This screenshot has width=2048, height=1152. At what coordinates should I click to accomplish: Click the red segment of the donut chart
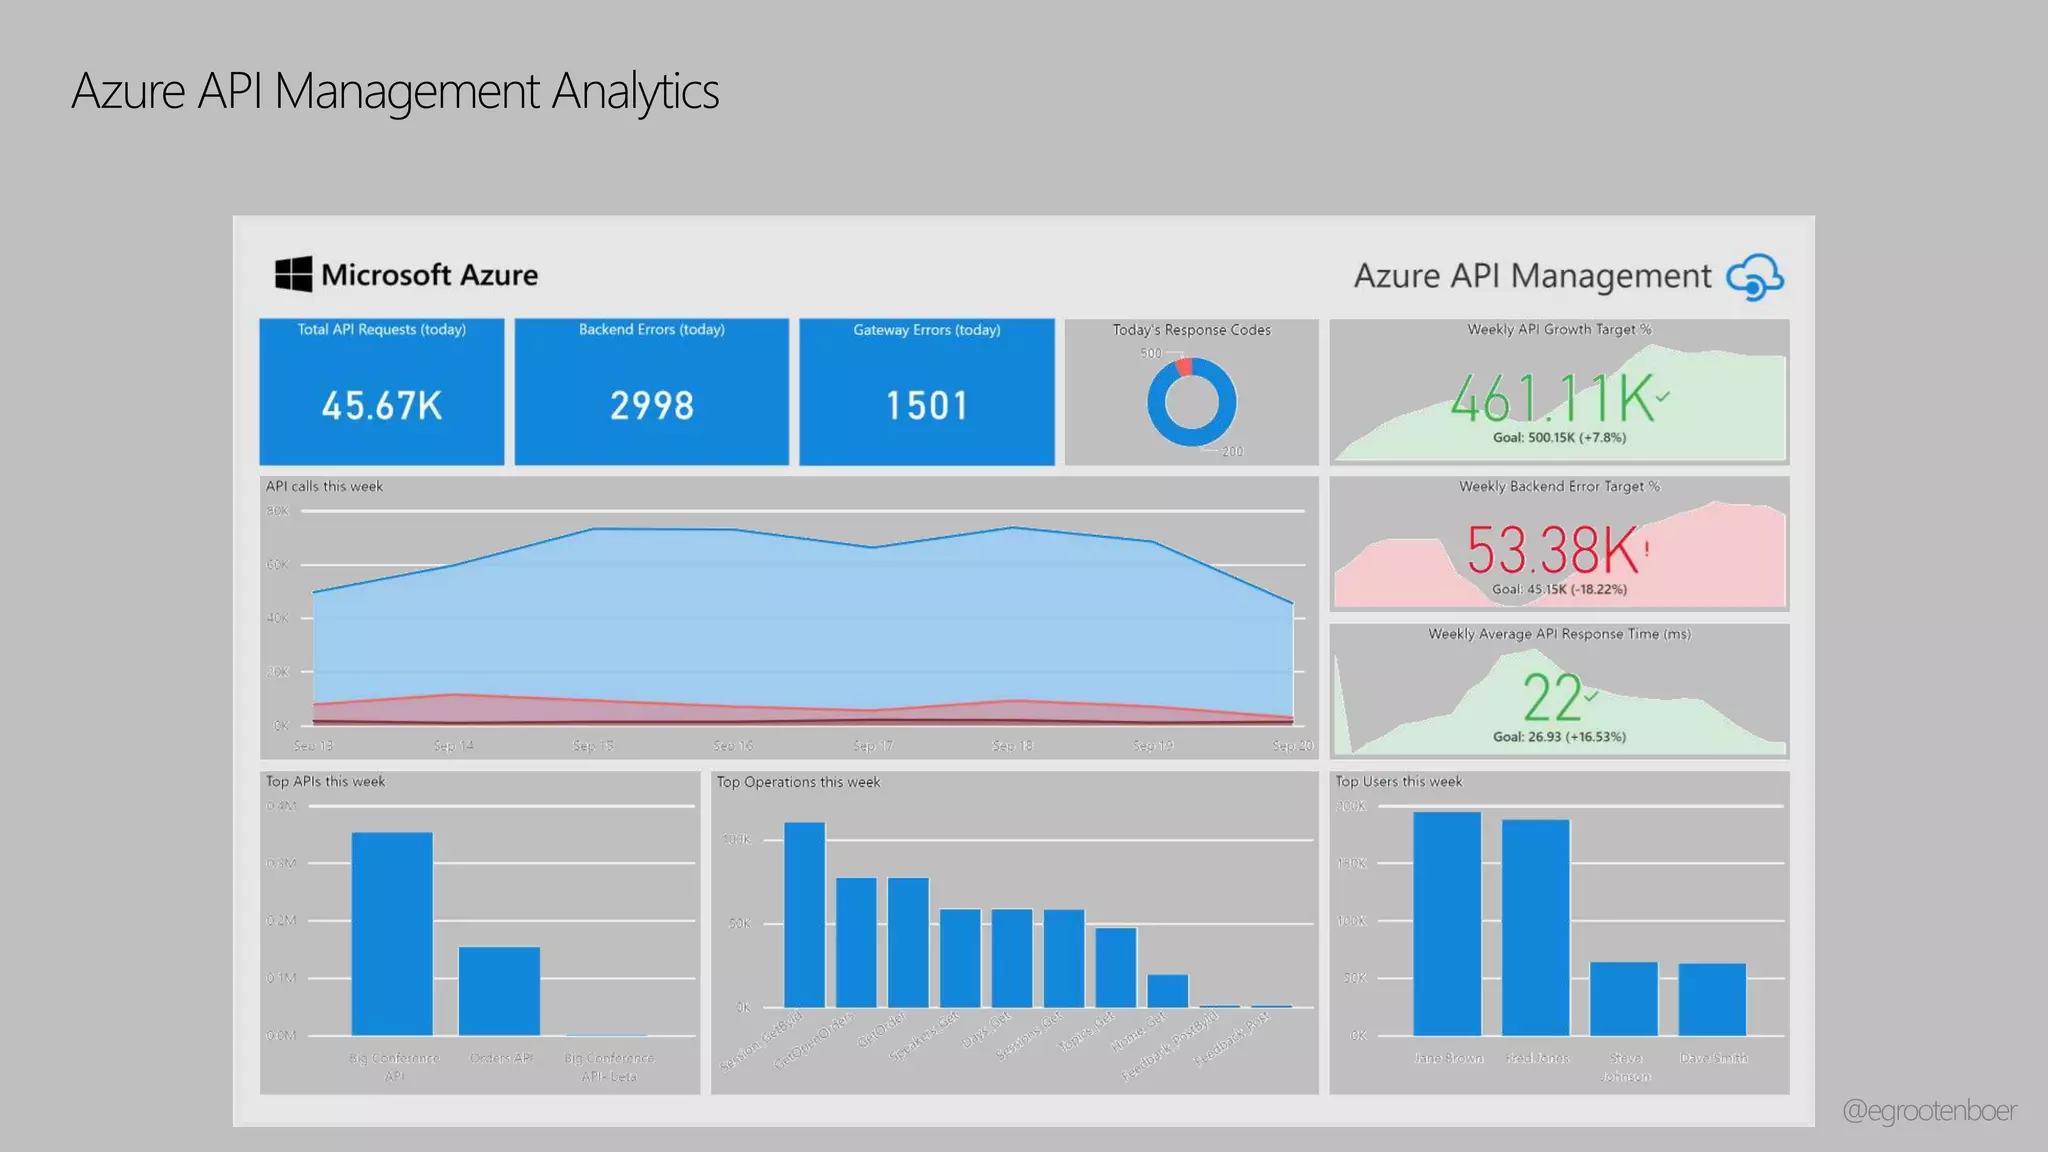coord(1184,367)
